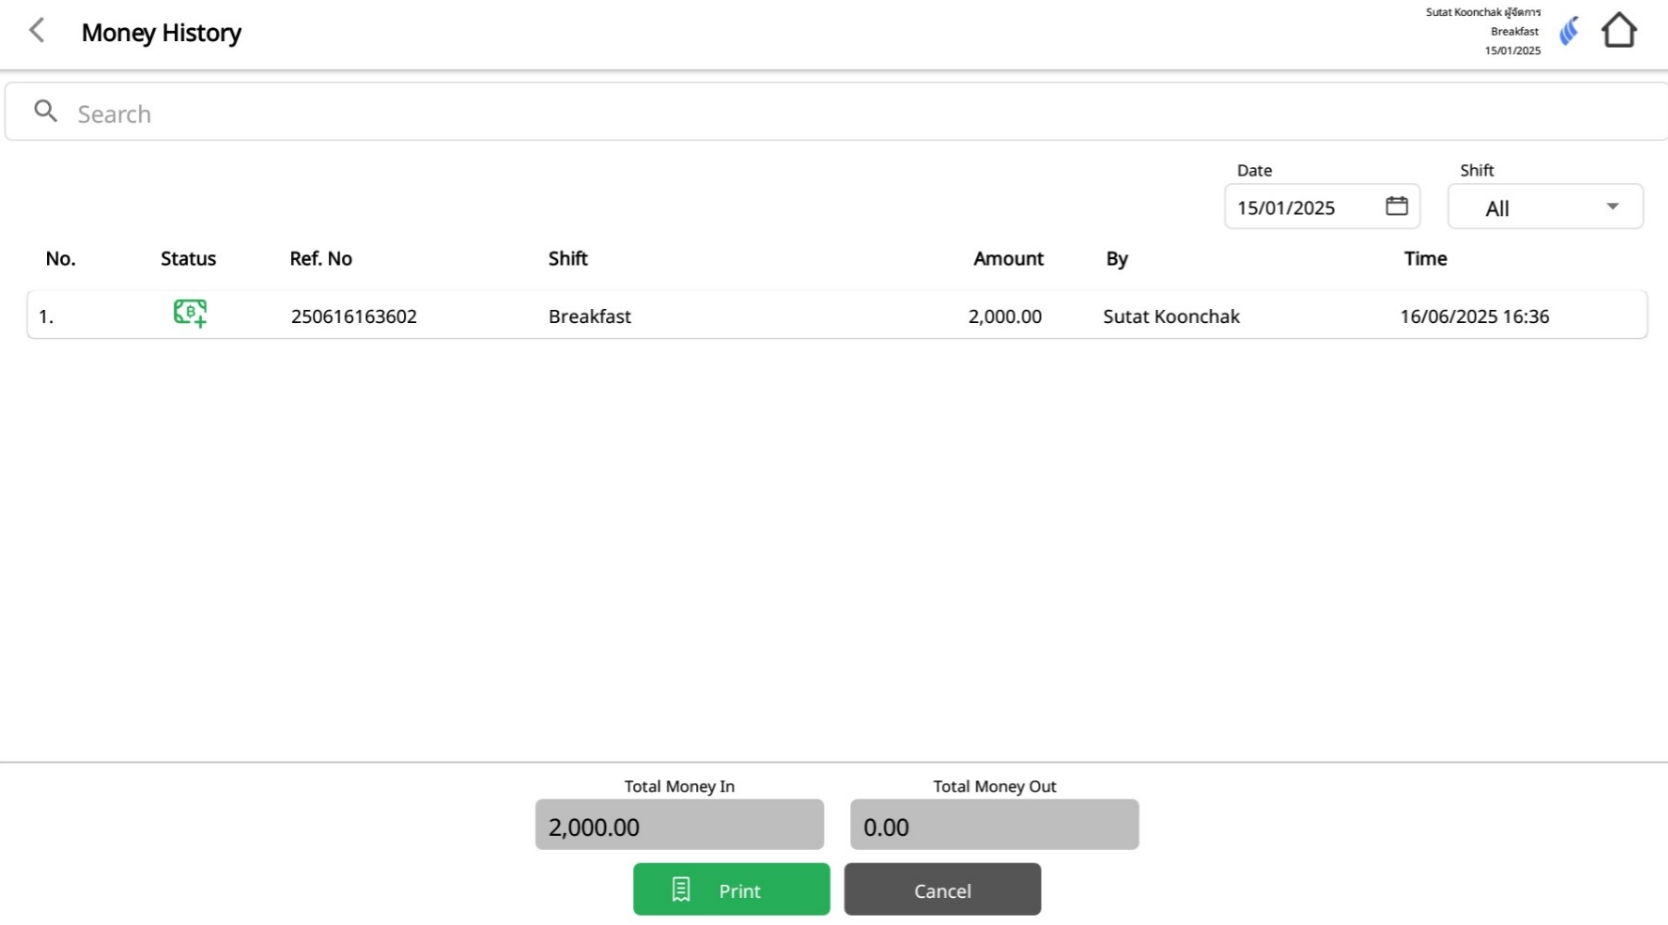Click the back arrow icon

click(37, 31)
